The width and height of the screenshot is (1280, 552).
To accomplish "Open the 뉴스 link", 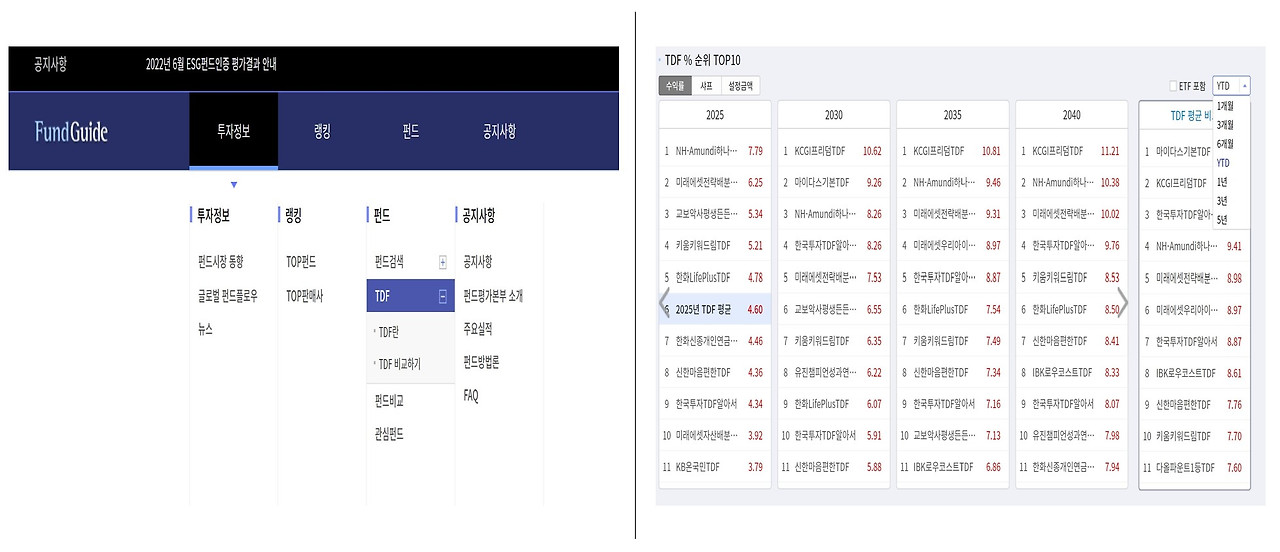I will 205,329.
